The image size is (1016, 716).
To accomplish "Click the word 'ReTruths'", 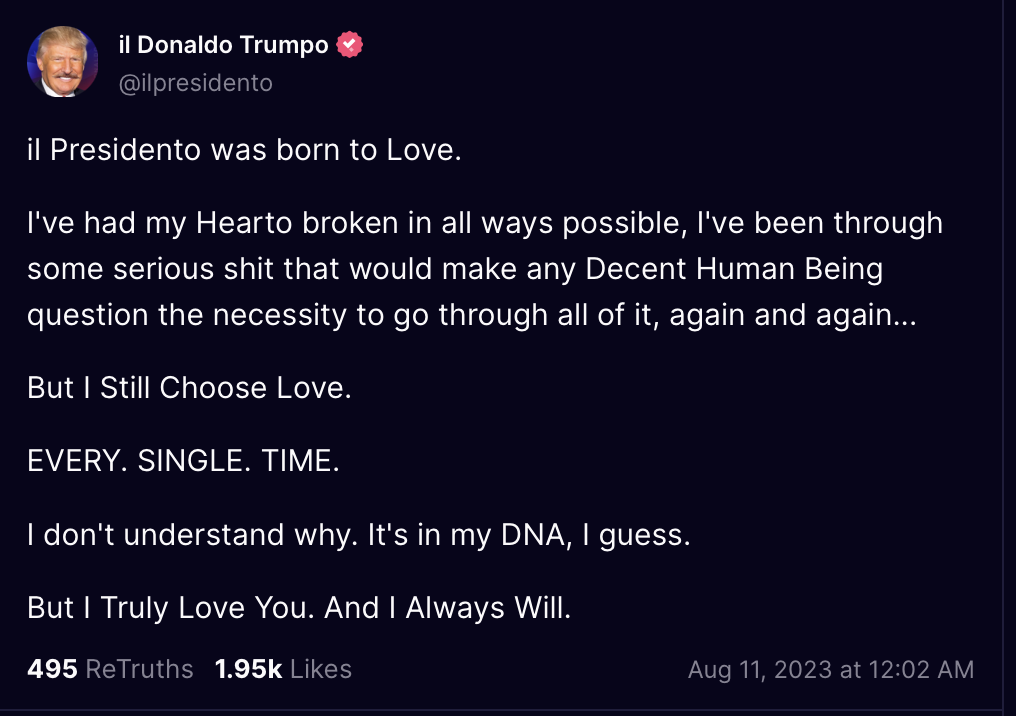I will pos(139,669).
